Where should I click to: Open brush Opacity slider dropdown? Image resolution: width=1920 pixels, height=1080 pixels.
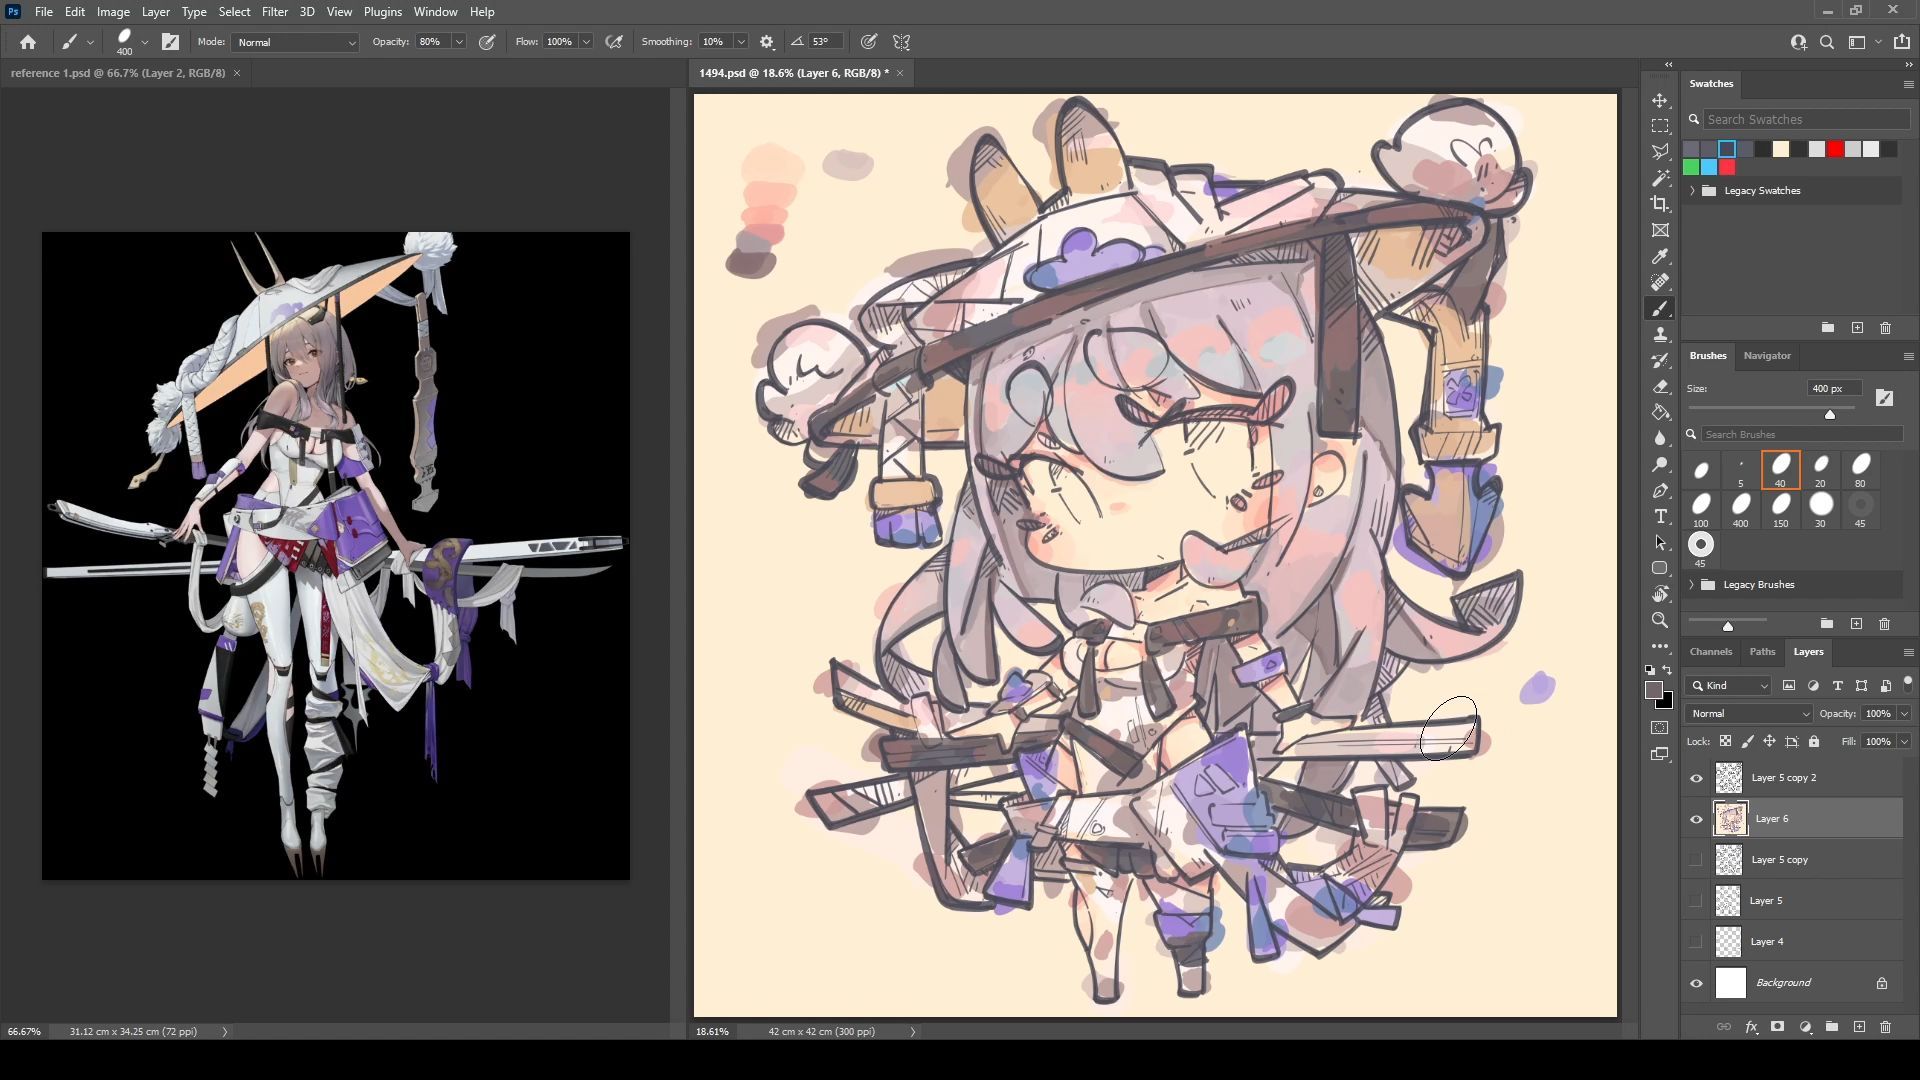pyautogui.click(x=459, y=42)
